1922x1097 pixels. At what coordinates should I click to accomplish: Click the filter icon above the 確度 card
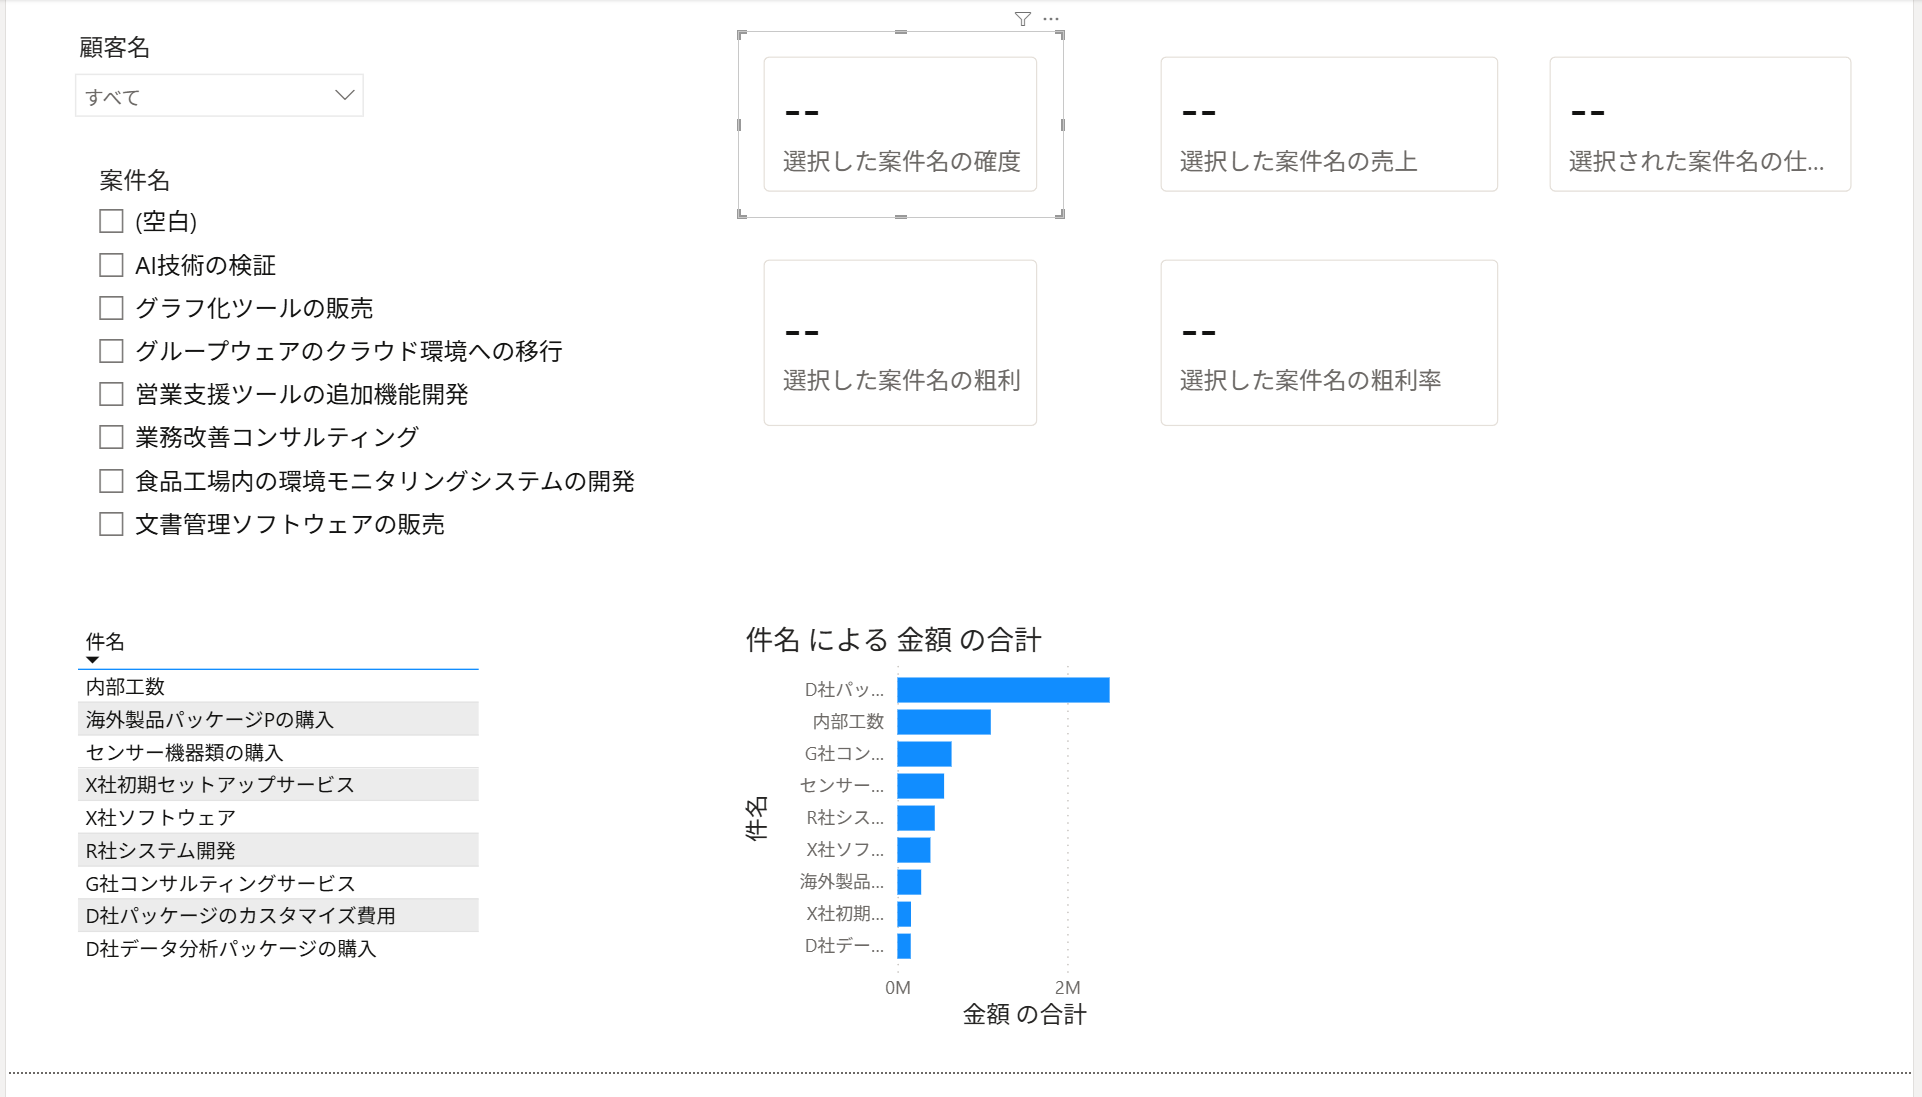(x=1022, y=19)
